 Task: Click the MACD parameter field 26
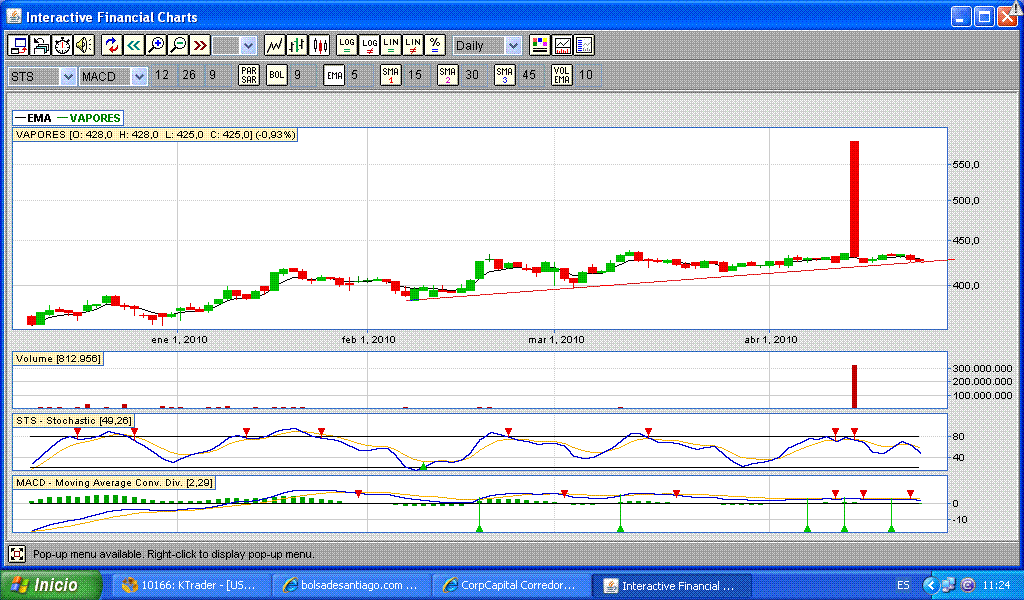click(x=189, y=75)
